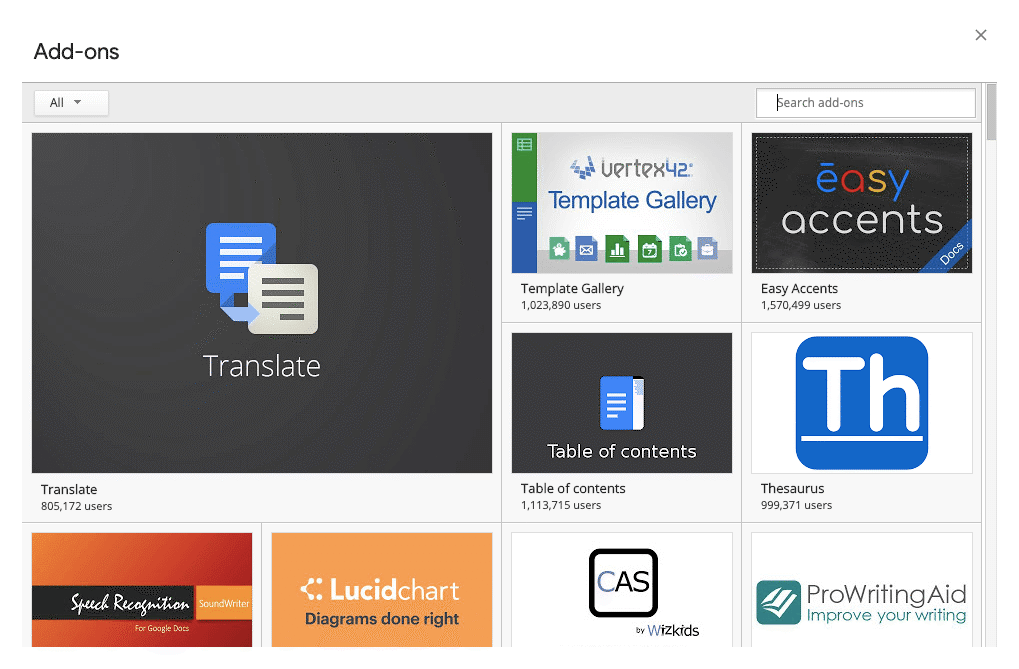This screenshot has height=669, width=1019.
Task: Click the 1,113,715 users text
Action: [x=561, y=505]
